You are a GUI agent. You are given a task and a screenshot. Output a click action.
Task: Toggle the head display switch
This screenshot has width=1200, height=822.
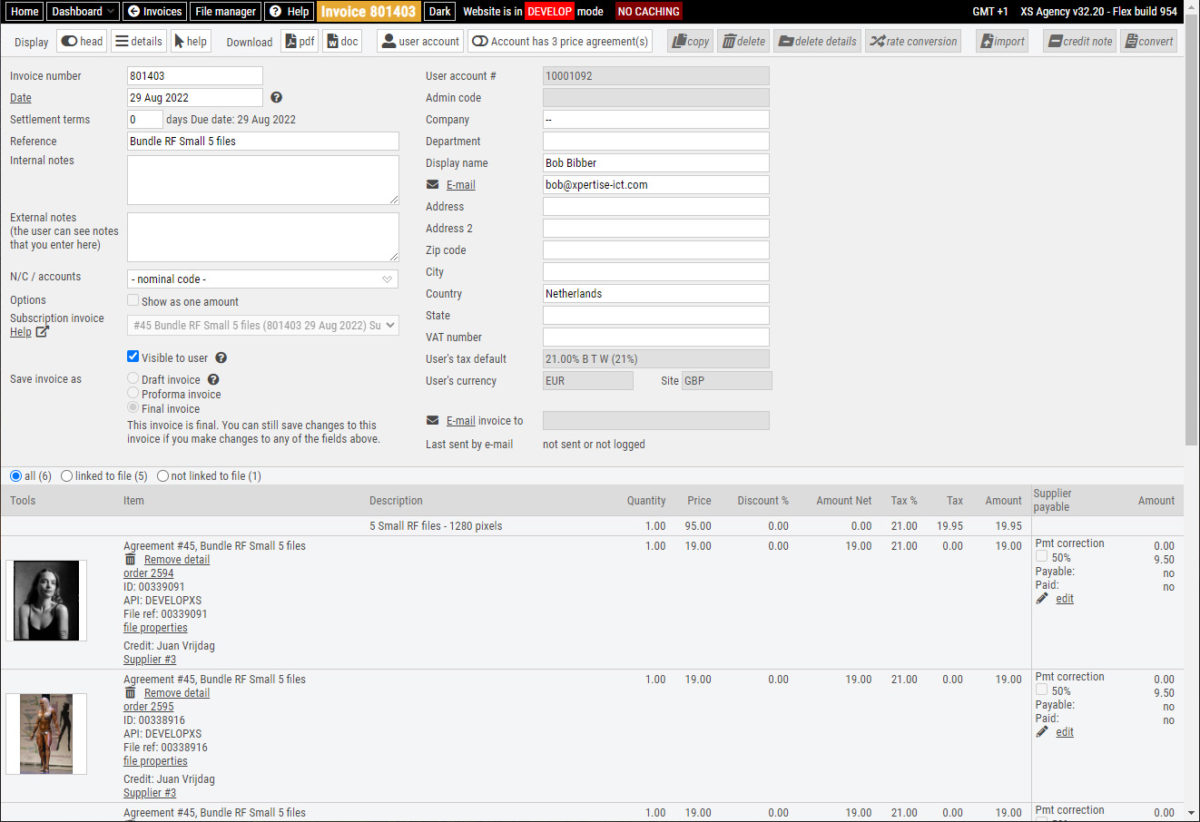click(82, 42)
